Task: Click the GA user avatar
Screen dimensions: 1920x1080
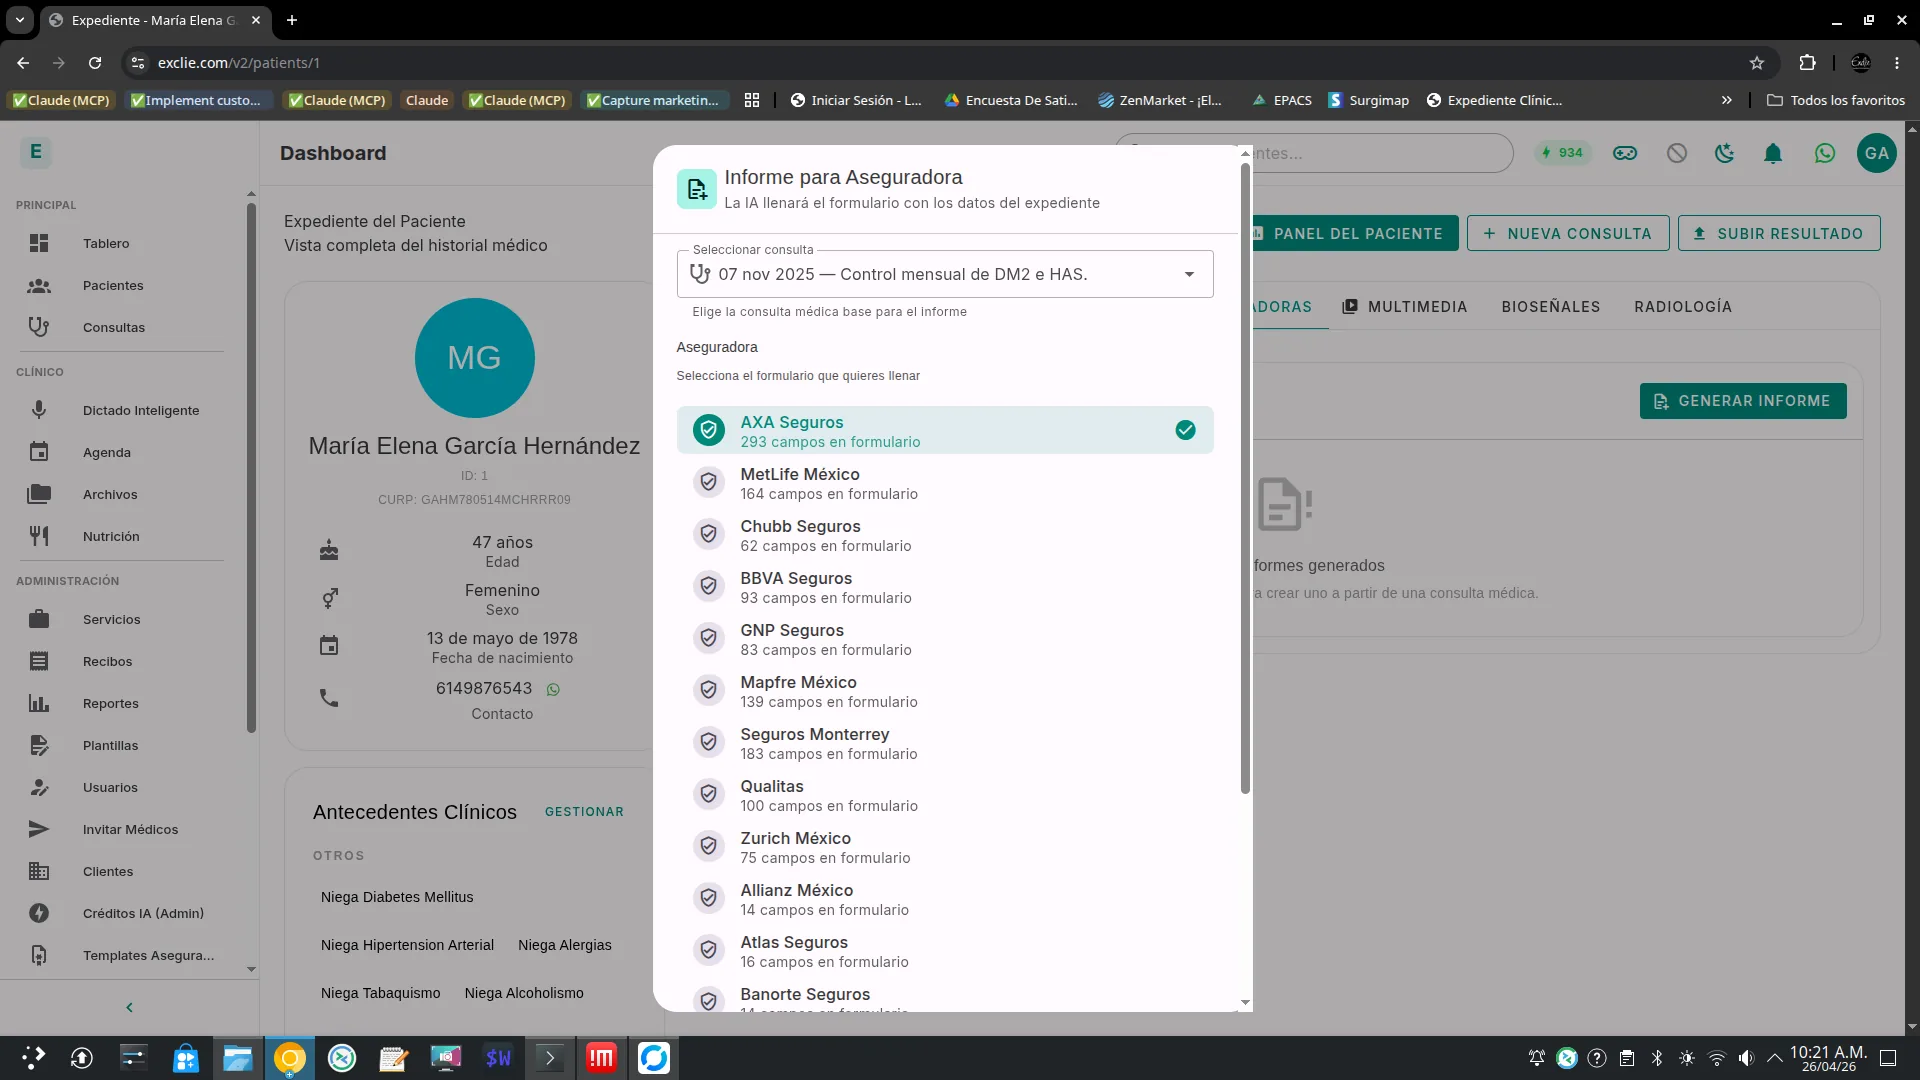Action: [1877, 153]
